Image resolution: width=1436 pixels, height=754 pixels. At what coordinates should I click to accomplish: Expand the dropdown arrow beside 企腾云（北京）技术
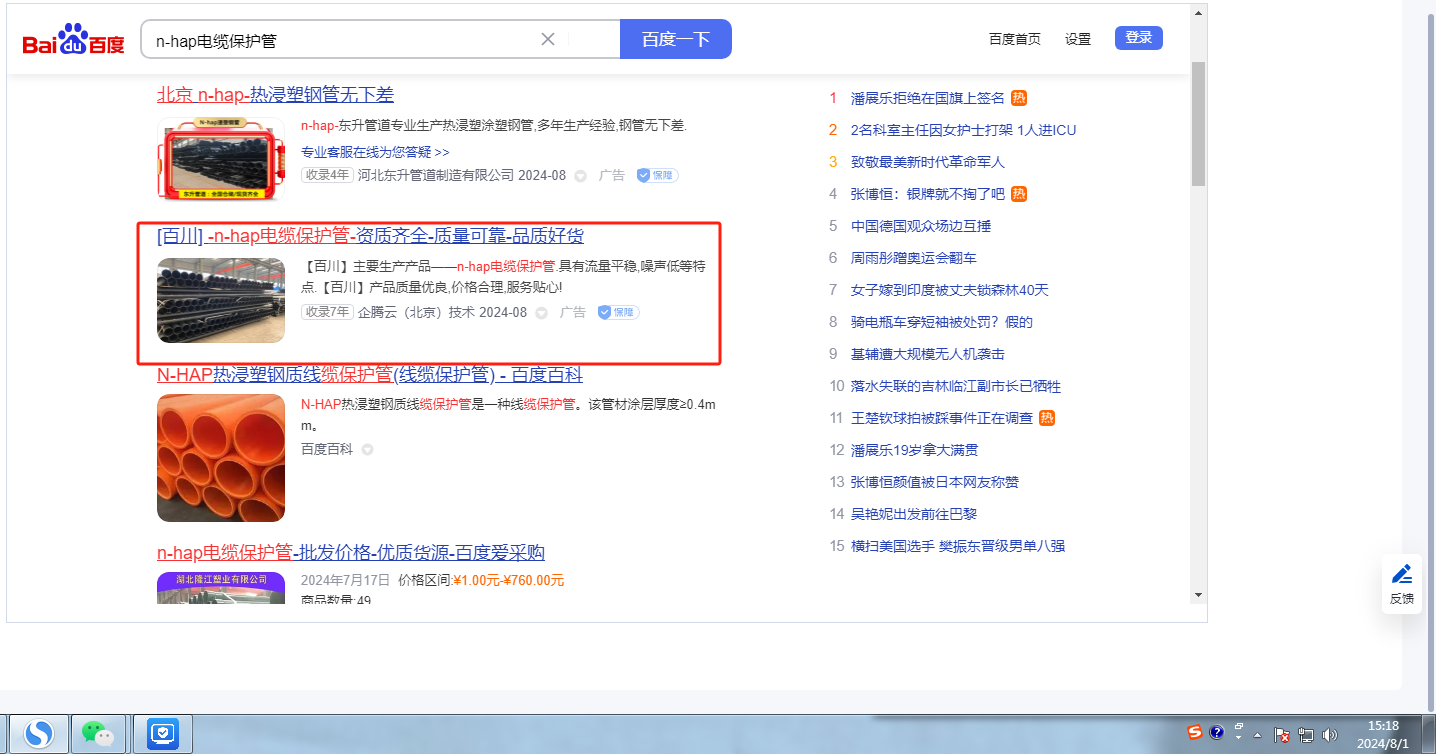click(x=541, y=313)
